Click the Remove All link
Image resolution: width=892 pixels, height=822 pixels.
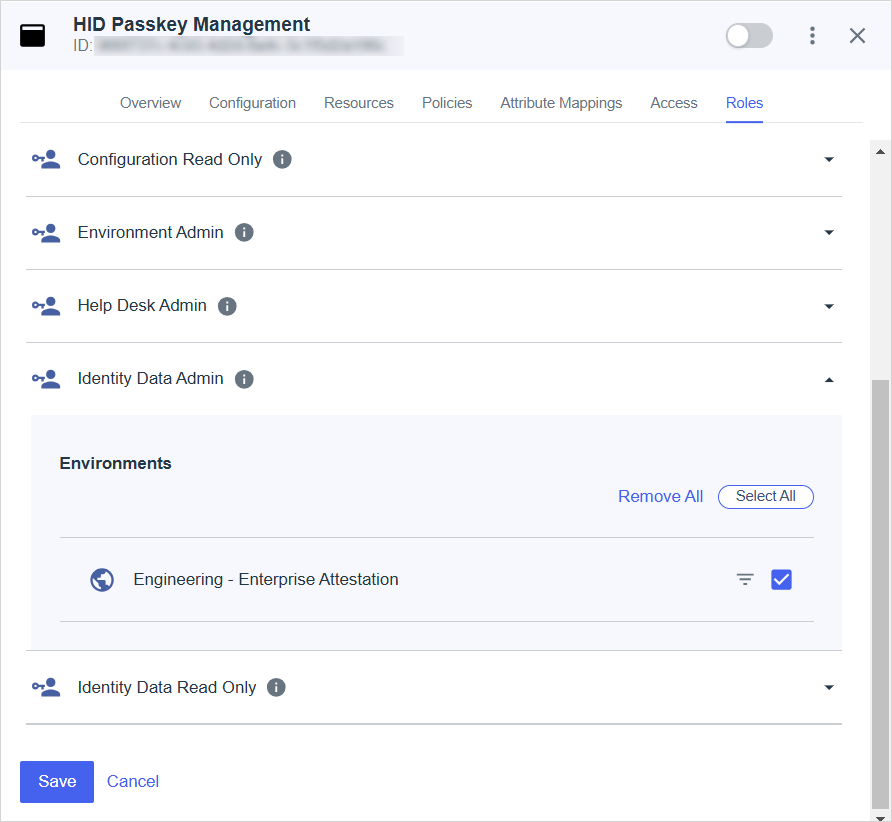click(x=660, y=497)
